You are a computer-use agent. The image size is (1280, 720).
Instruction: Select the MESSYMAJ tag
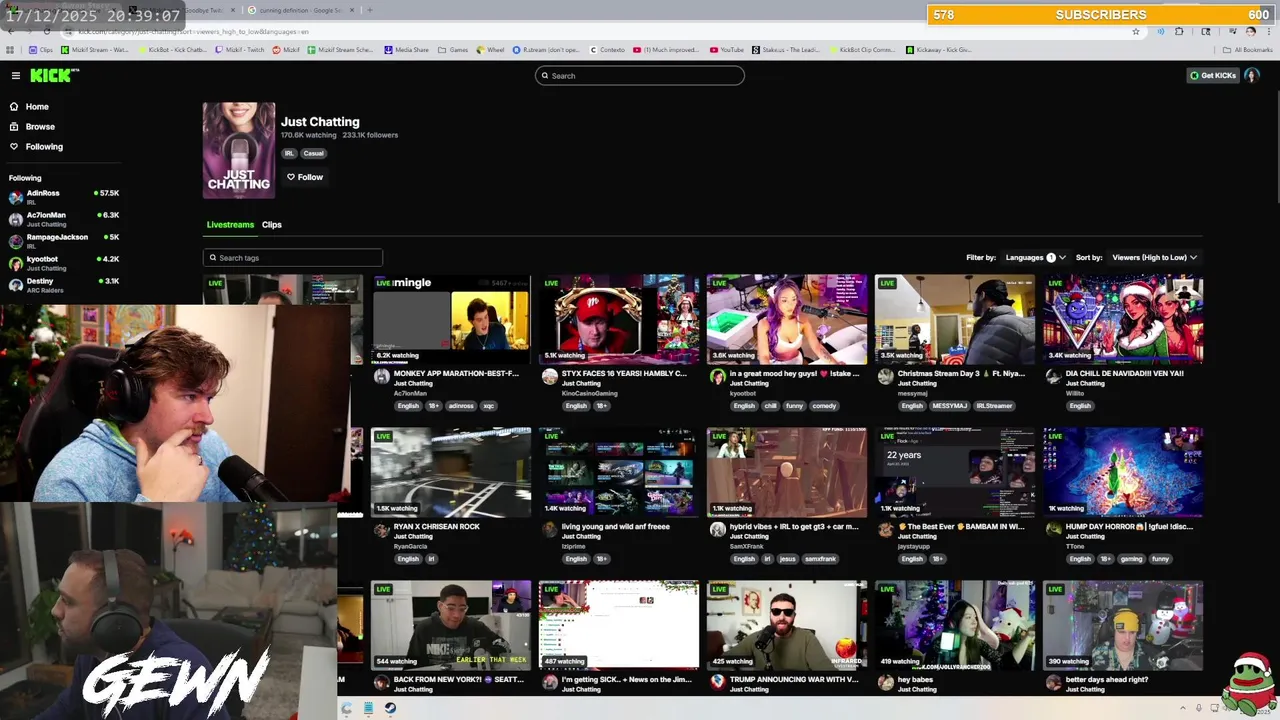949,406
